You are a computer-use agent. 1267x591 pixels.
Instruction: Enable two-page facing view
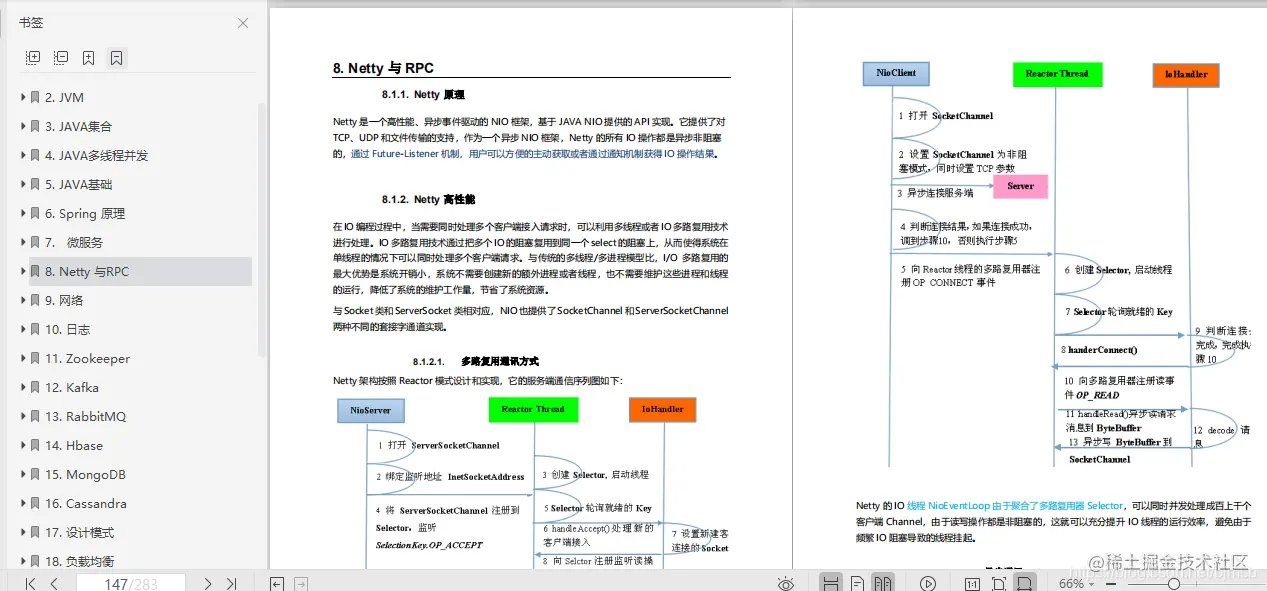pos(884,583)
